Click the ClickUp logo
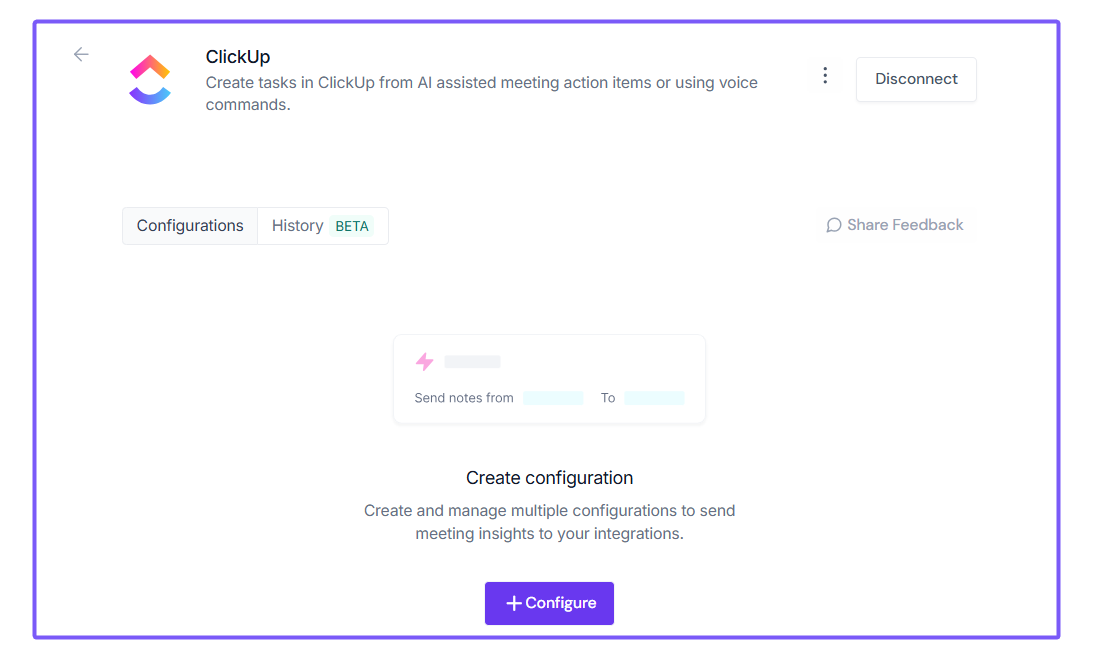 [x=150, y=80]
